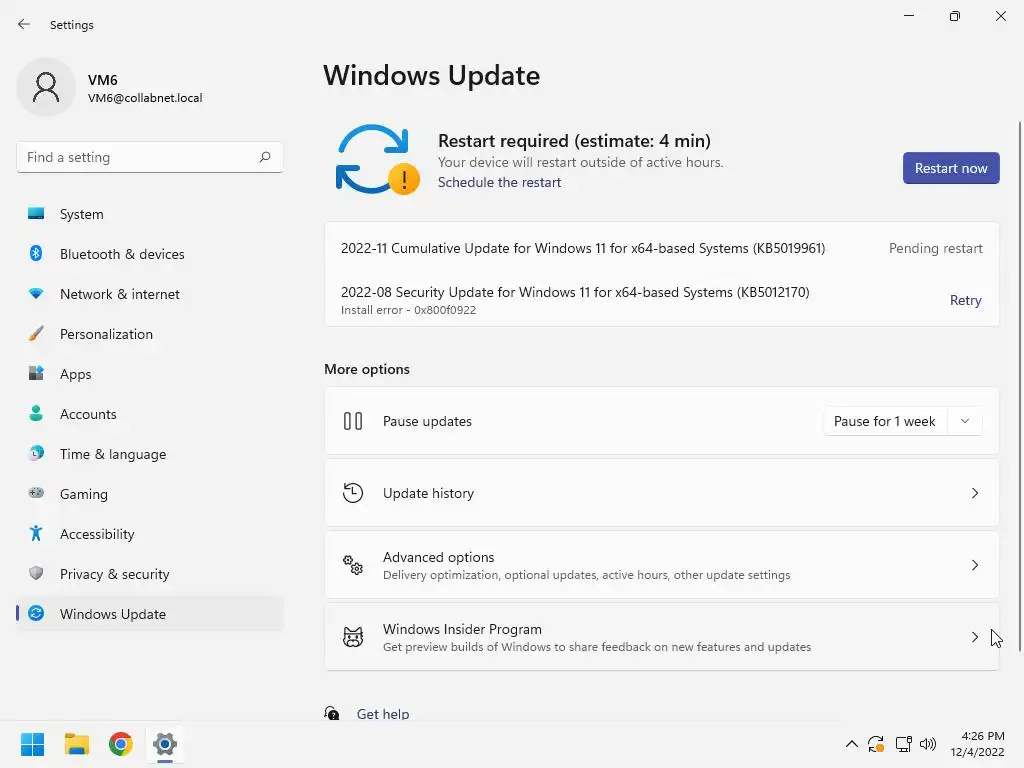Open File Explorer from the taskbar
1024x768 pixels.
click(77, 744)
